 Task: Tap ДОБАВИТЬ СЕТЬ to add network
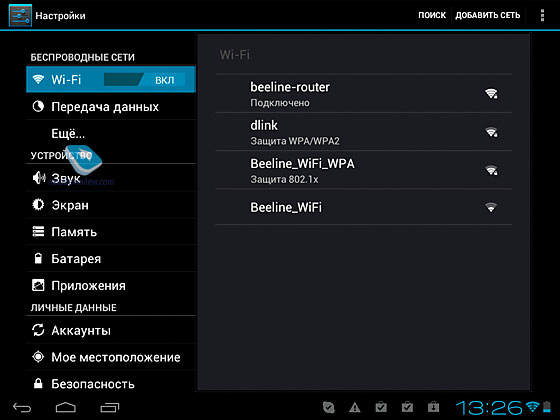pyautogui.click(x=488, y=15)
